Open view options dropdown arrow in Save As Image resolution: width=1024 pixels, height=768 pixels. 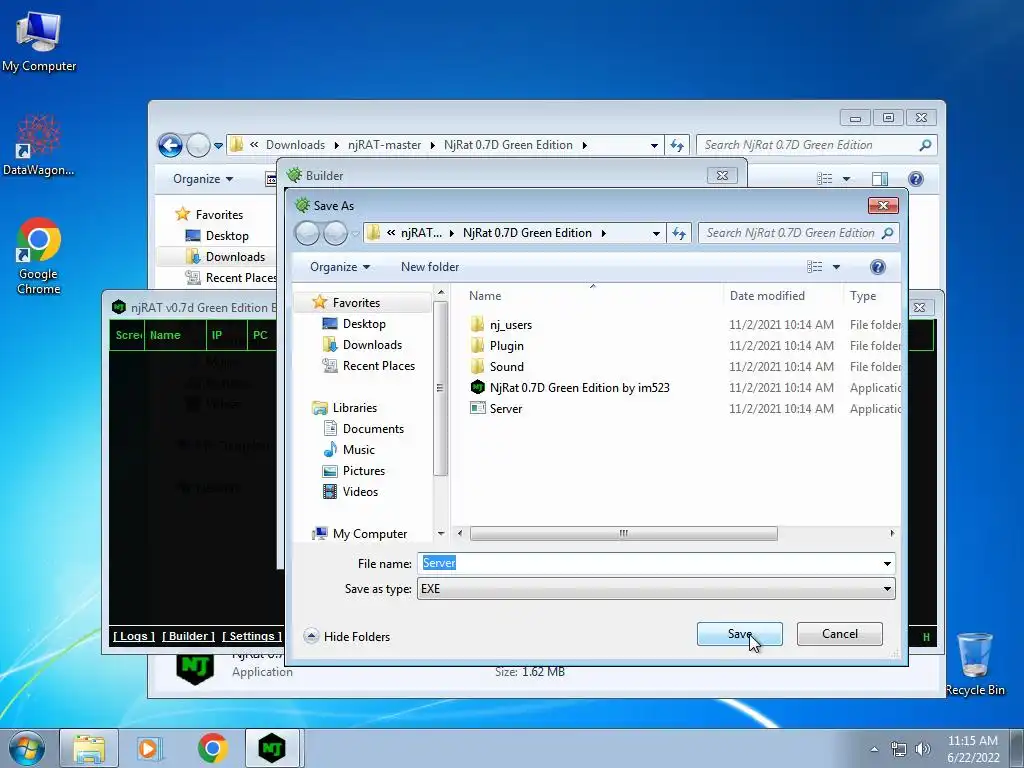(x=836, y=266)
